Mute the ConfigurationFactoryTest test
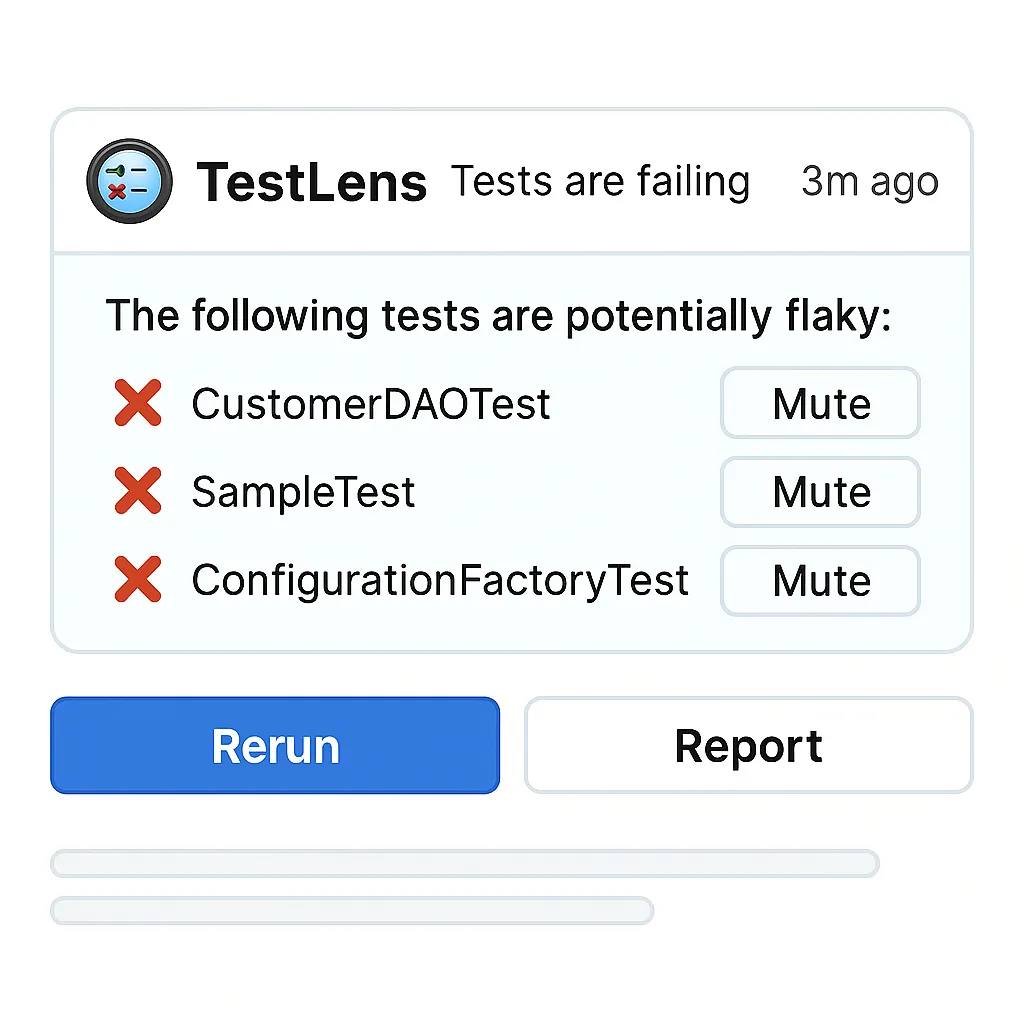 [x=820, y=581]
